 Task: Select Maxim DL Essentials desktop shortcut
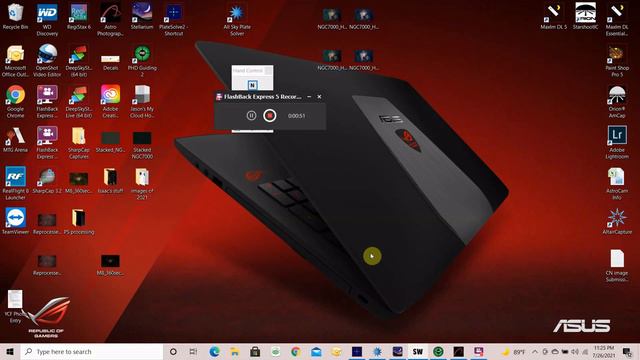(x=617, y=19)
